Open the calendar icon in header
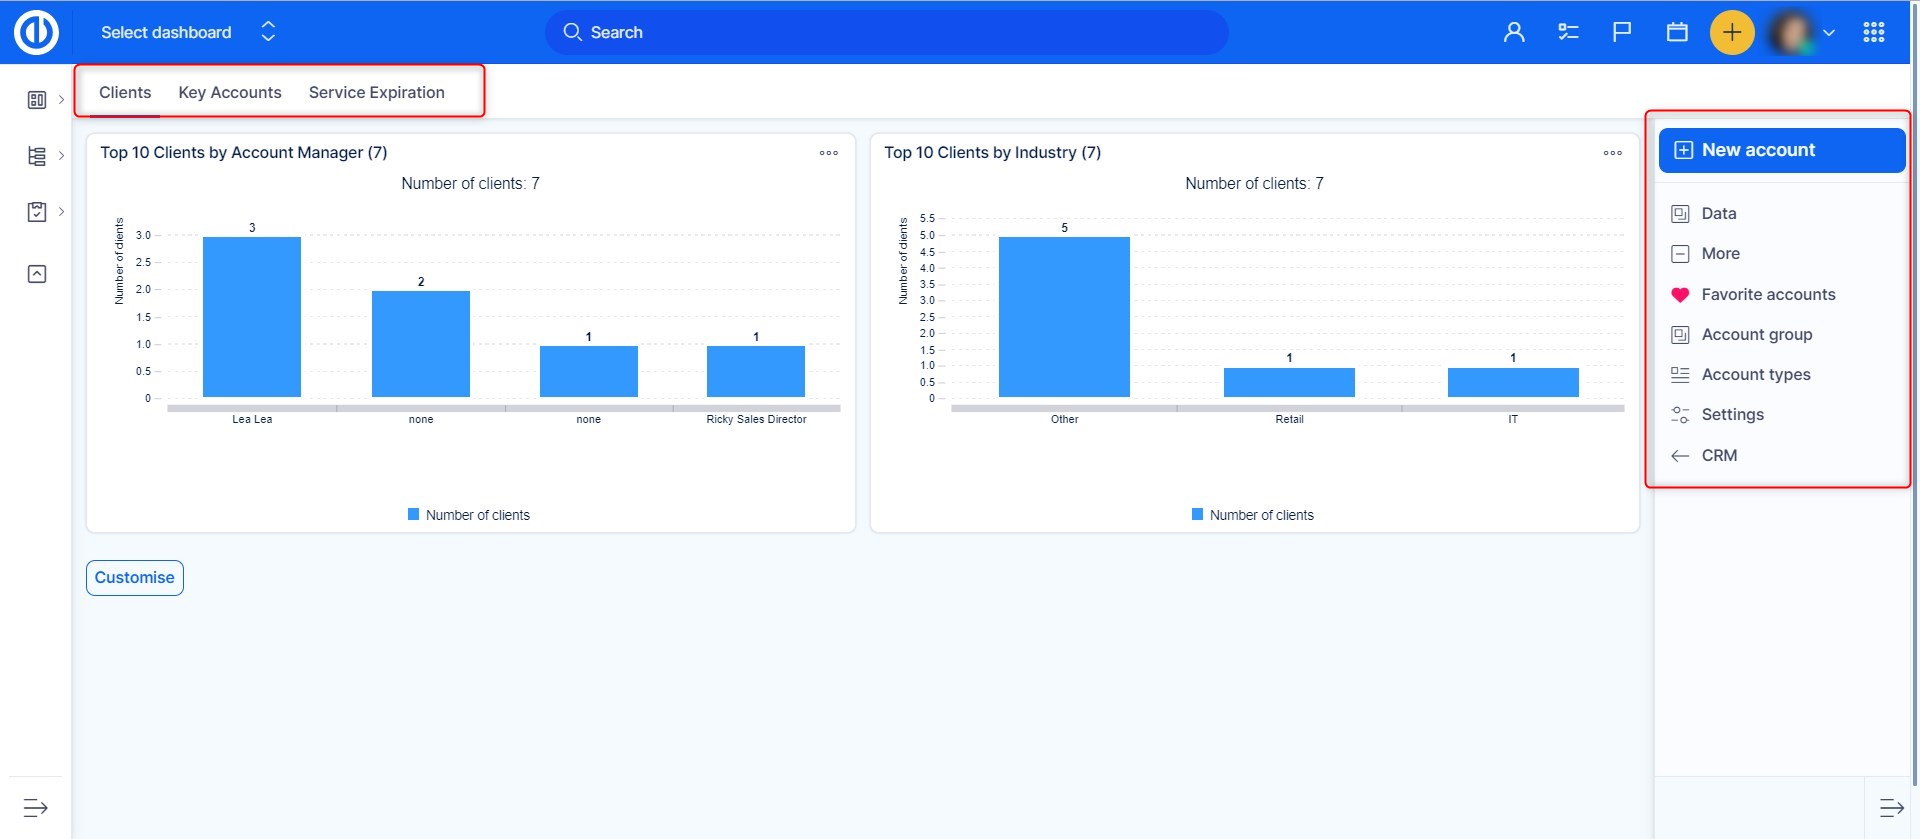This screenshot has width=1920, height=839. pyautogui.click(x=1677, y=32)
